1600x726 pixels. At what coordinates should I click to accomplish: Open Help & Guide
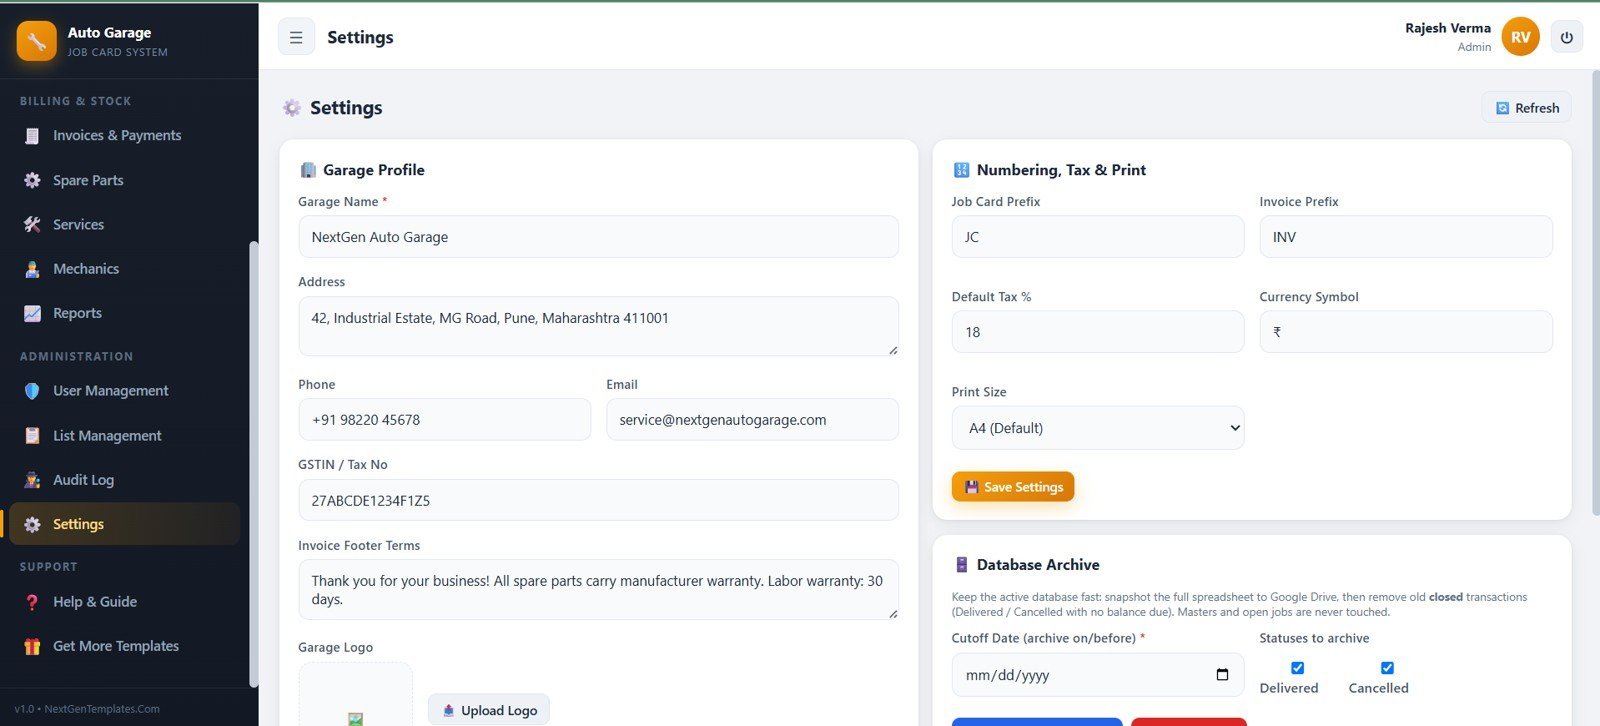[x=124, y=602]
